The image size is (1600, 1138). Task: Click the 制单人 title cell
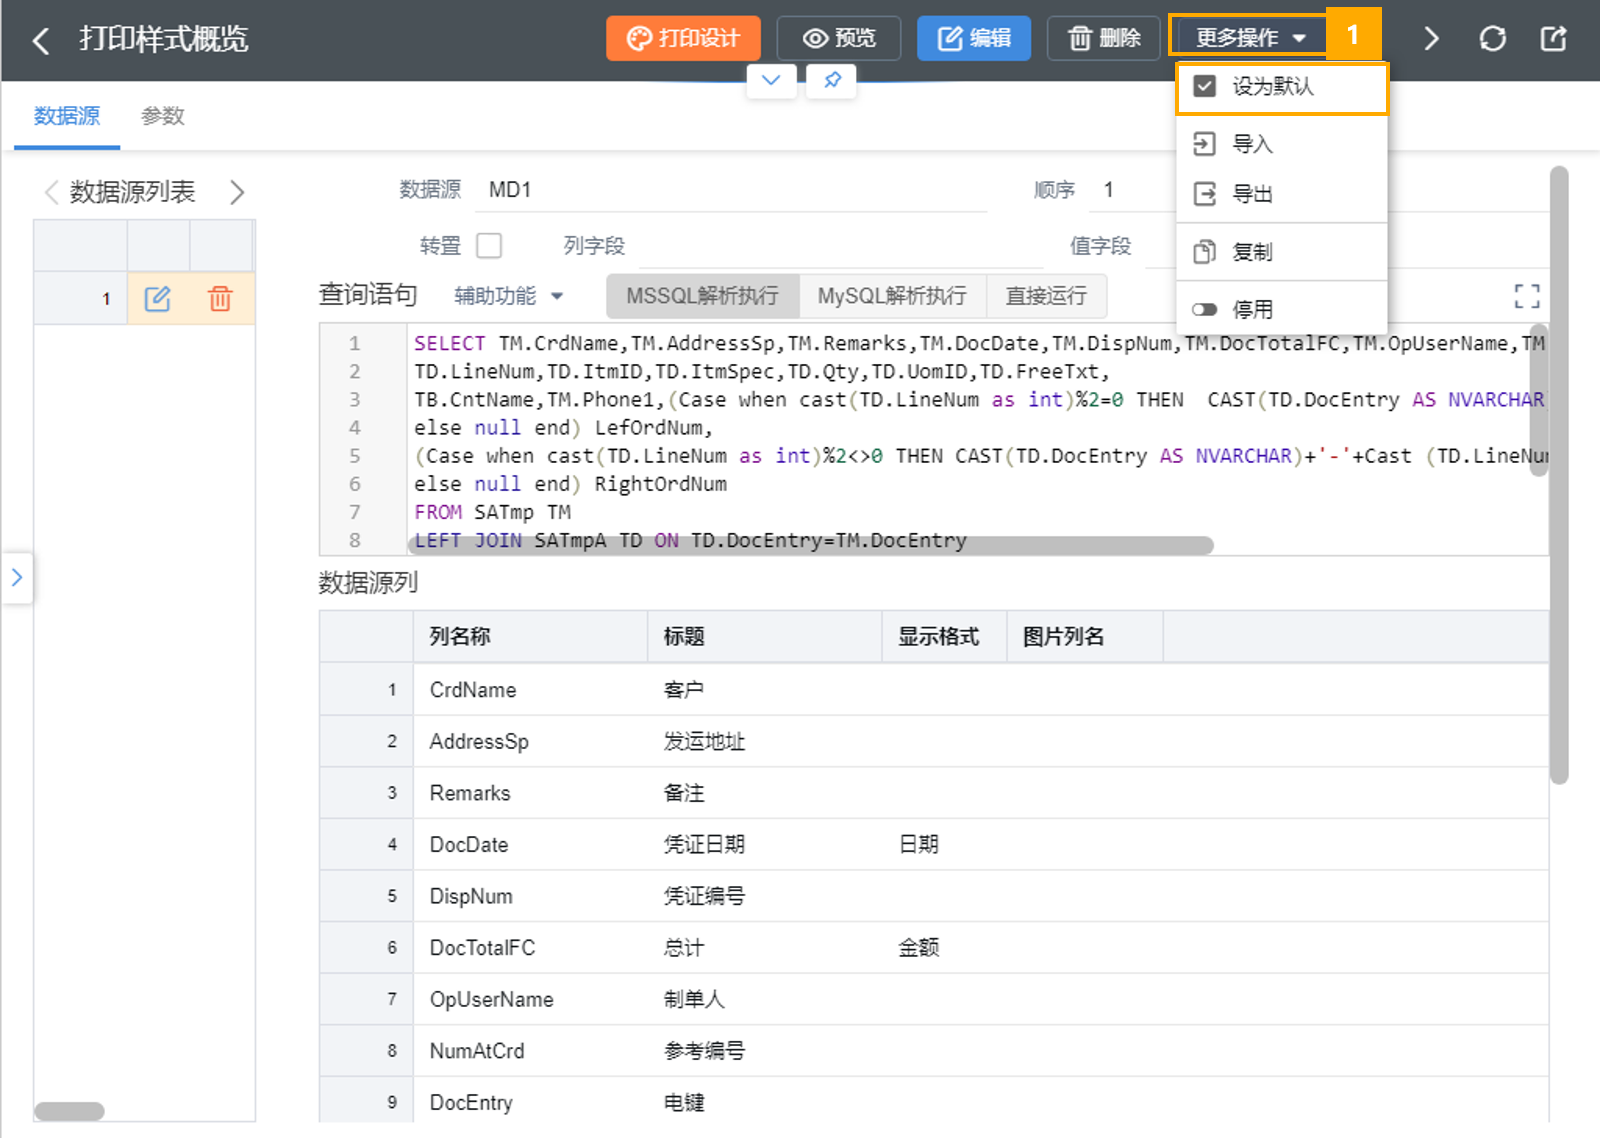pos(765,999)
